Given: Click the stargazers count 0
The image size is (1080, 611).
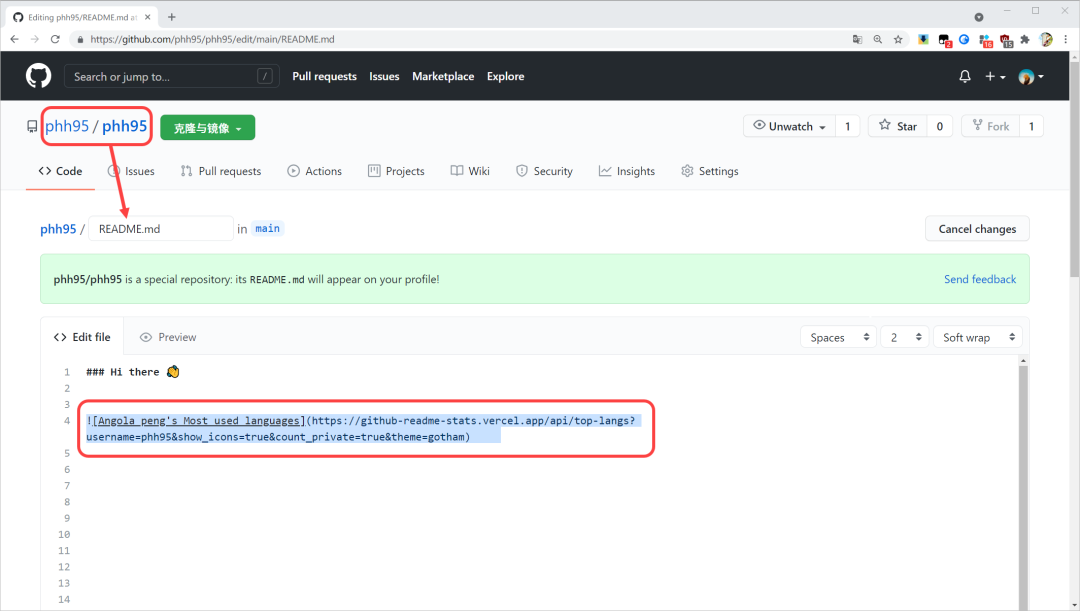Looking at the screenshot, I should [939, 126].
